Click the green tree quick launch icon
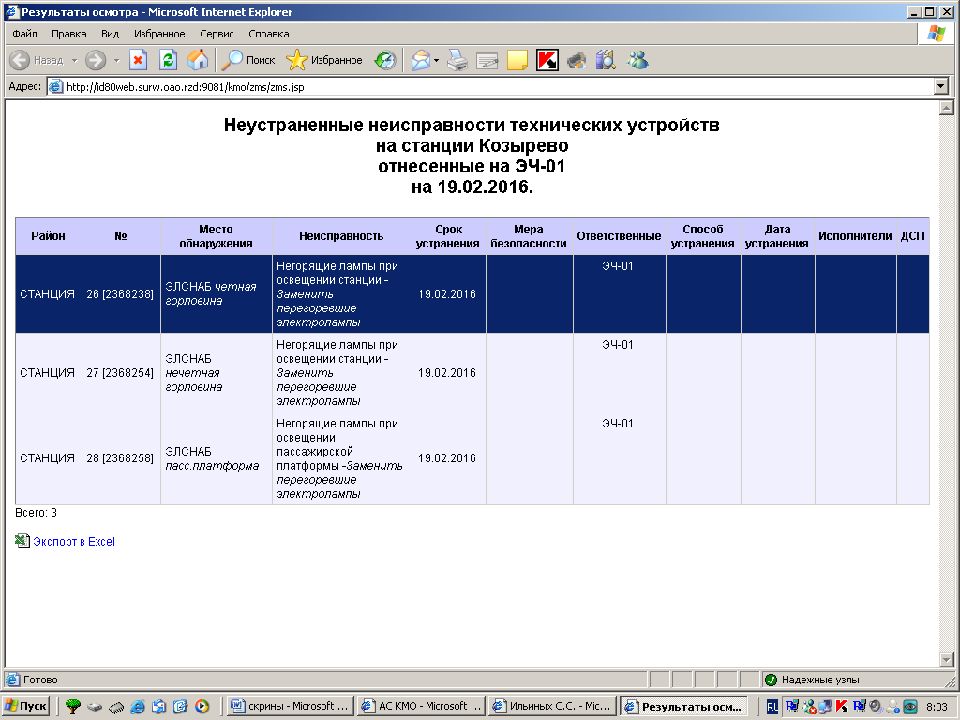The height and width of the screenshot is (720, 960). click(73, 706)
